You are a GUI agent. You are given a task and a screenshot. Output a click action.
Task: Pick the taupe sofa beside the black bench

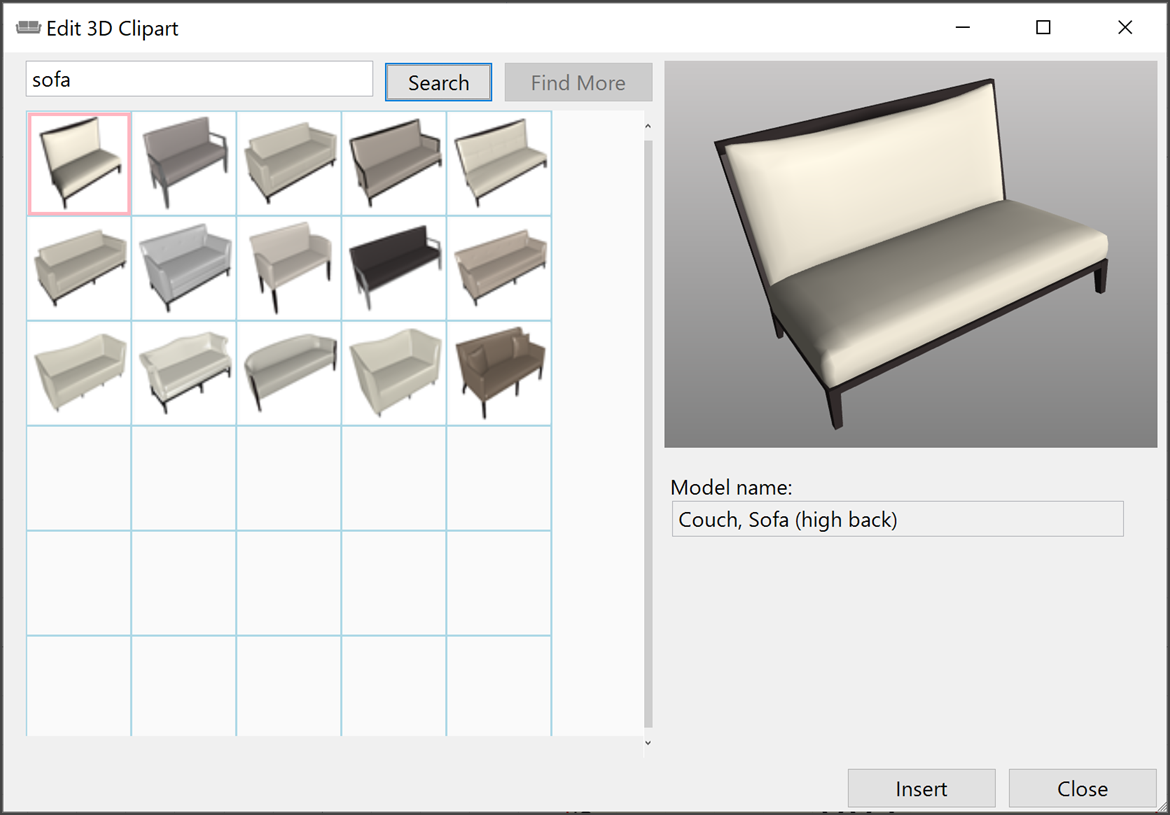pos(499,269)
